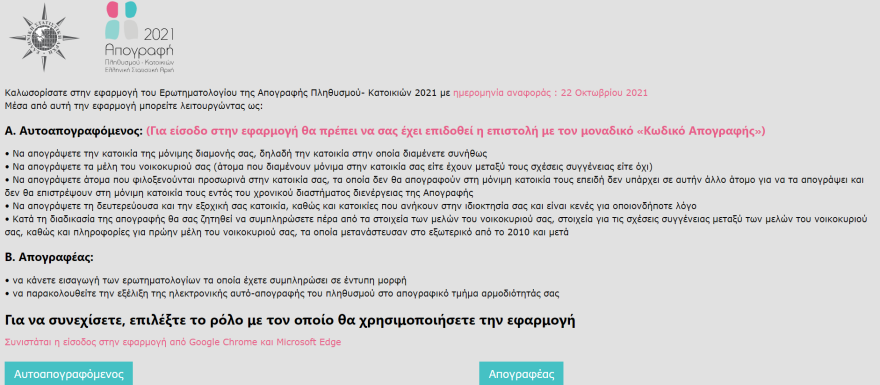Click the pink browser recommendation 'Συνιστάται η είσοδος στην εφαρμογή'
The image size is (880, 385).
coord(172,342)
